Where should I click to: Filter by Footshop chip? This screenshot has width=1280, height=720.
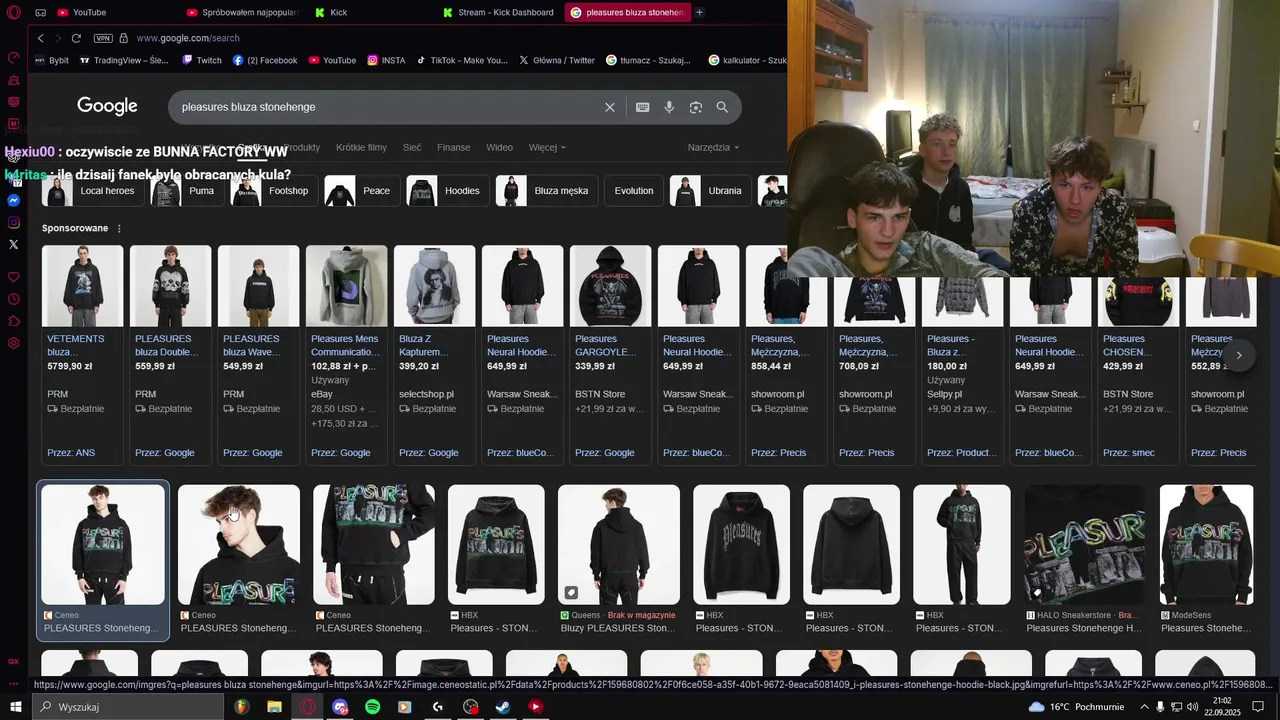(x=273, y=191)
